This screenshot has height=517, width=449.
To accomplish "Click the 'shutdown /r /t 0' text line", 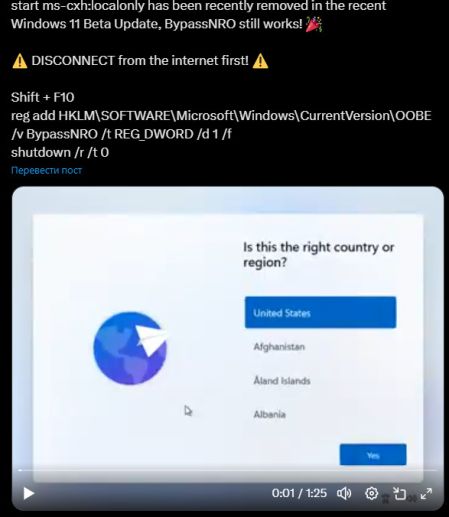I will click(x=60, y=153).
